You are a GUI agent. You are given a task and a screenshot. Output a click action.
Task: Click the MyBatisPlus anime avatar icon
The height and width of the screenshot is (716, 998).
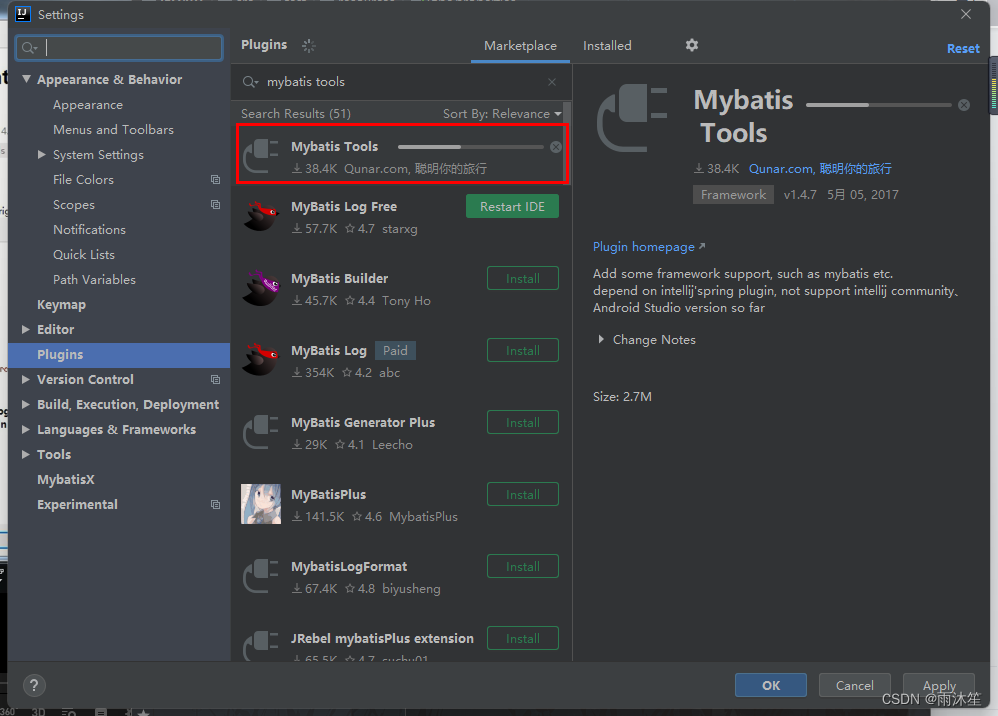(261, 504)
